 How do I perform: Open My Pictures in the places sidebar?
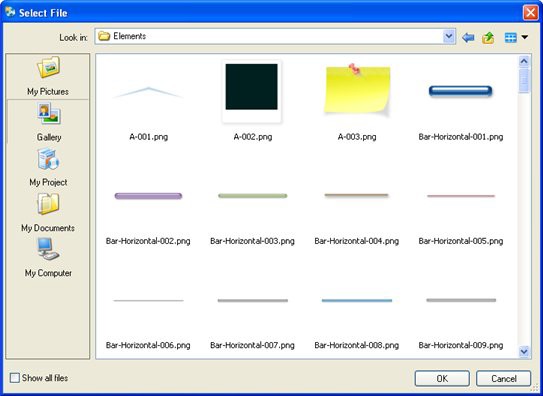pyautogui.click(x=48, y=76)
